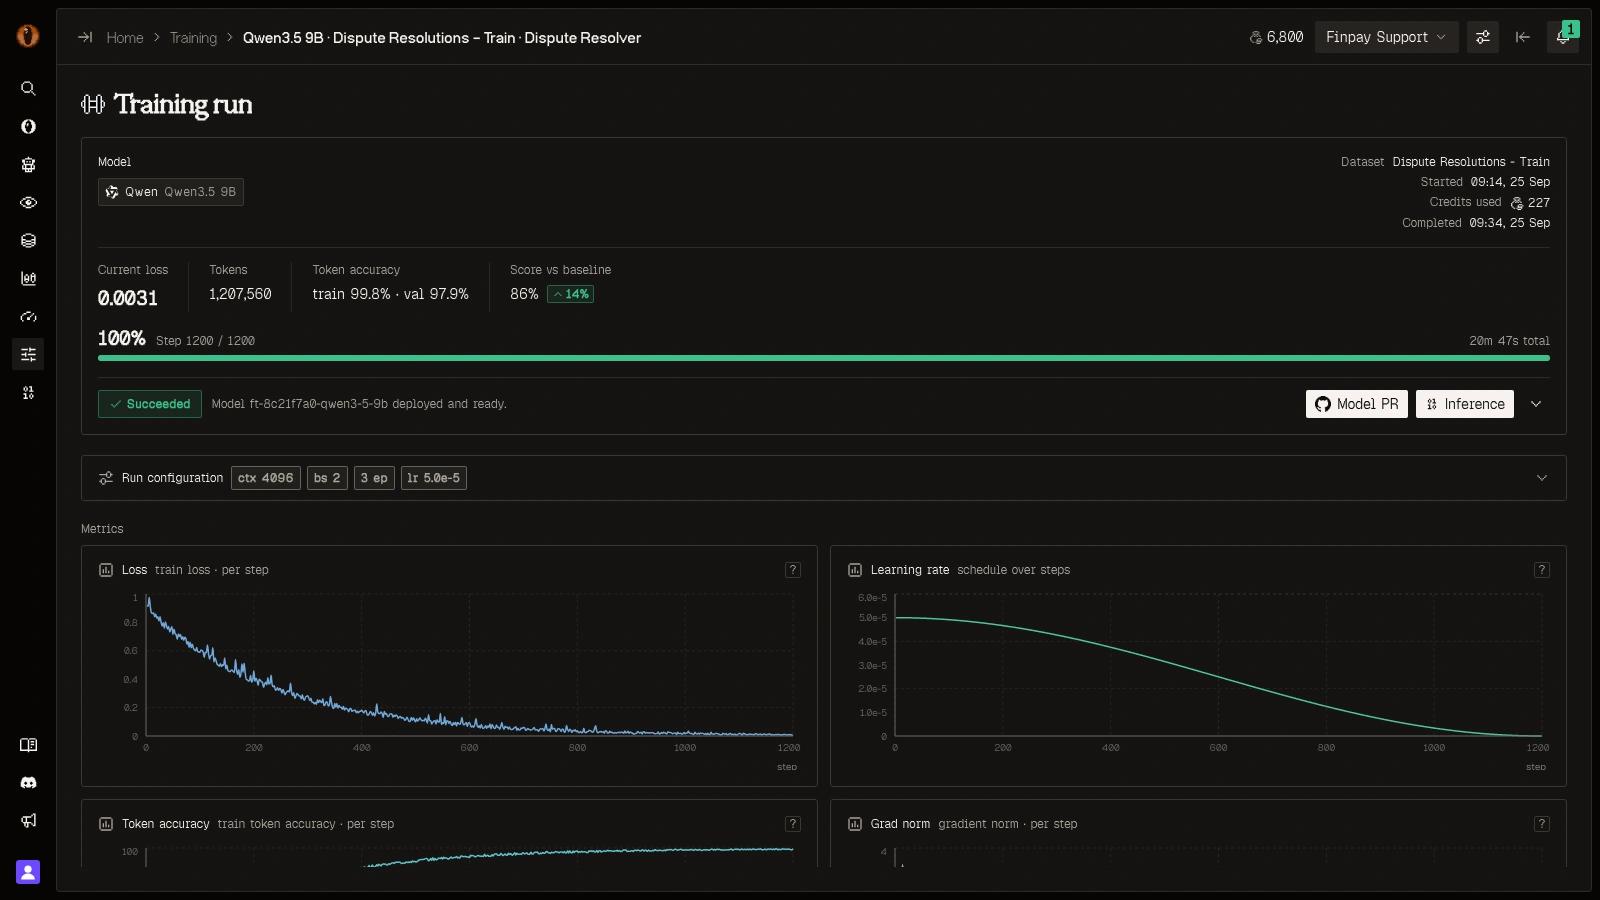Open the eye observe icon in sidebar
1600x900 pixels.
[28, 203]
